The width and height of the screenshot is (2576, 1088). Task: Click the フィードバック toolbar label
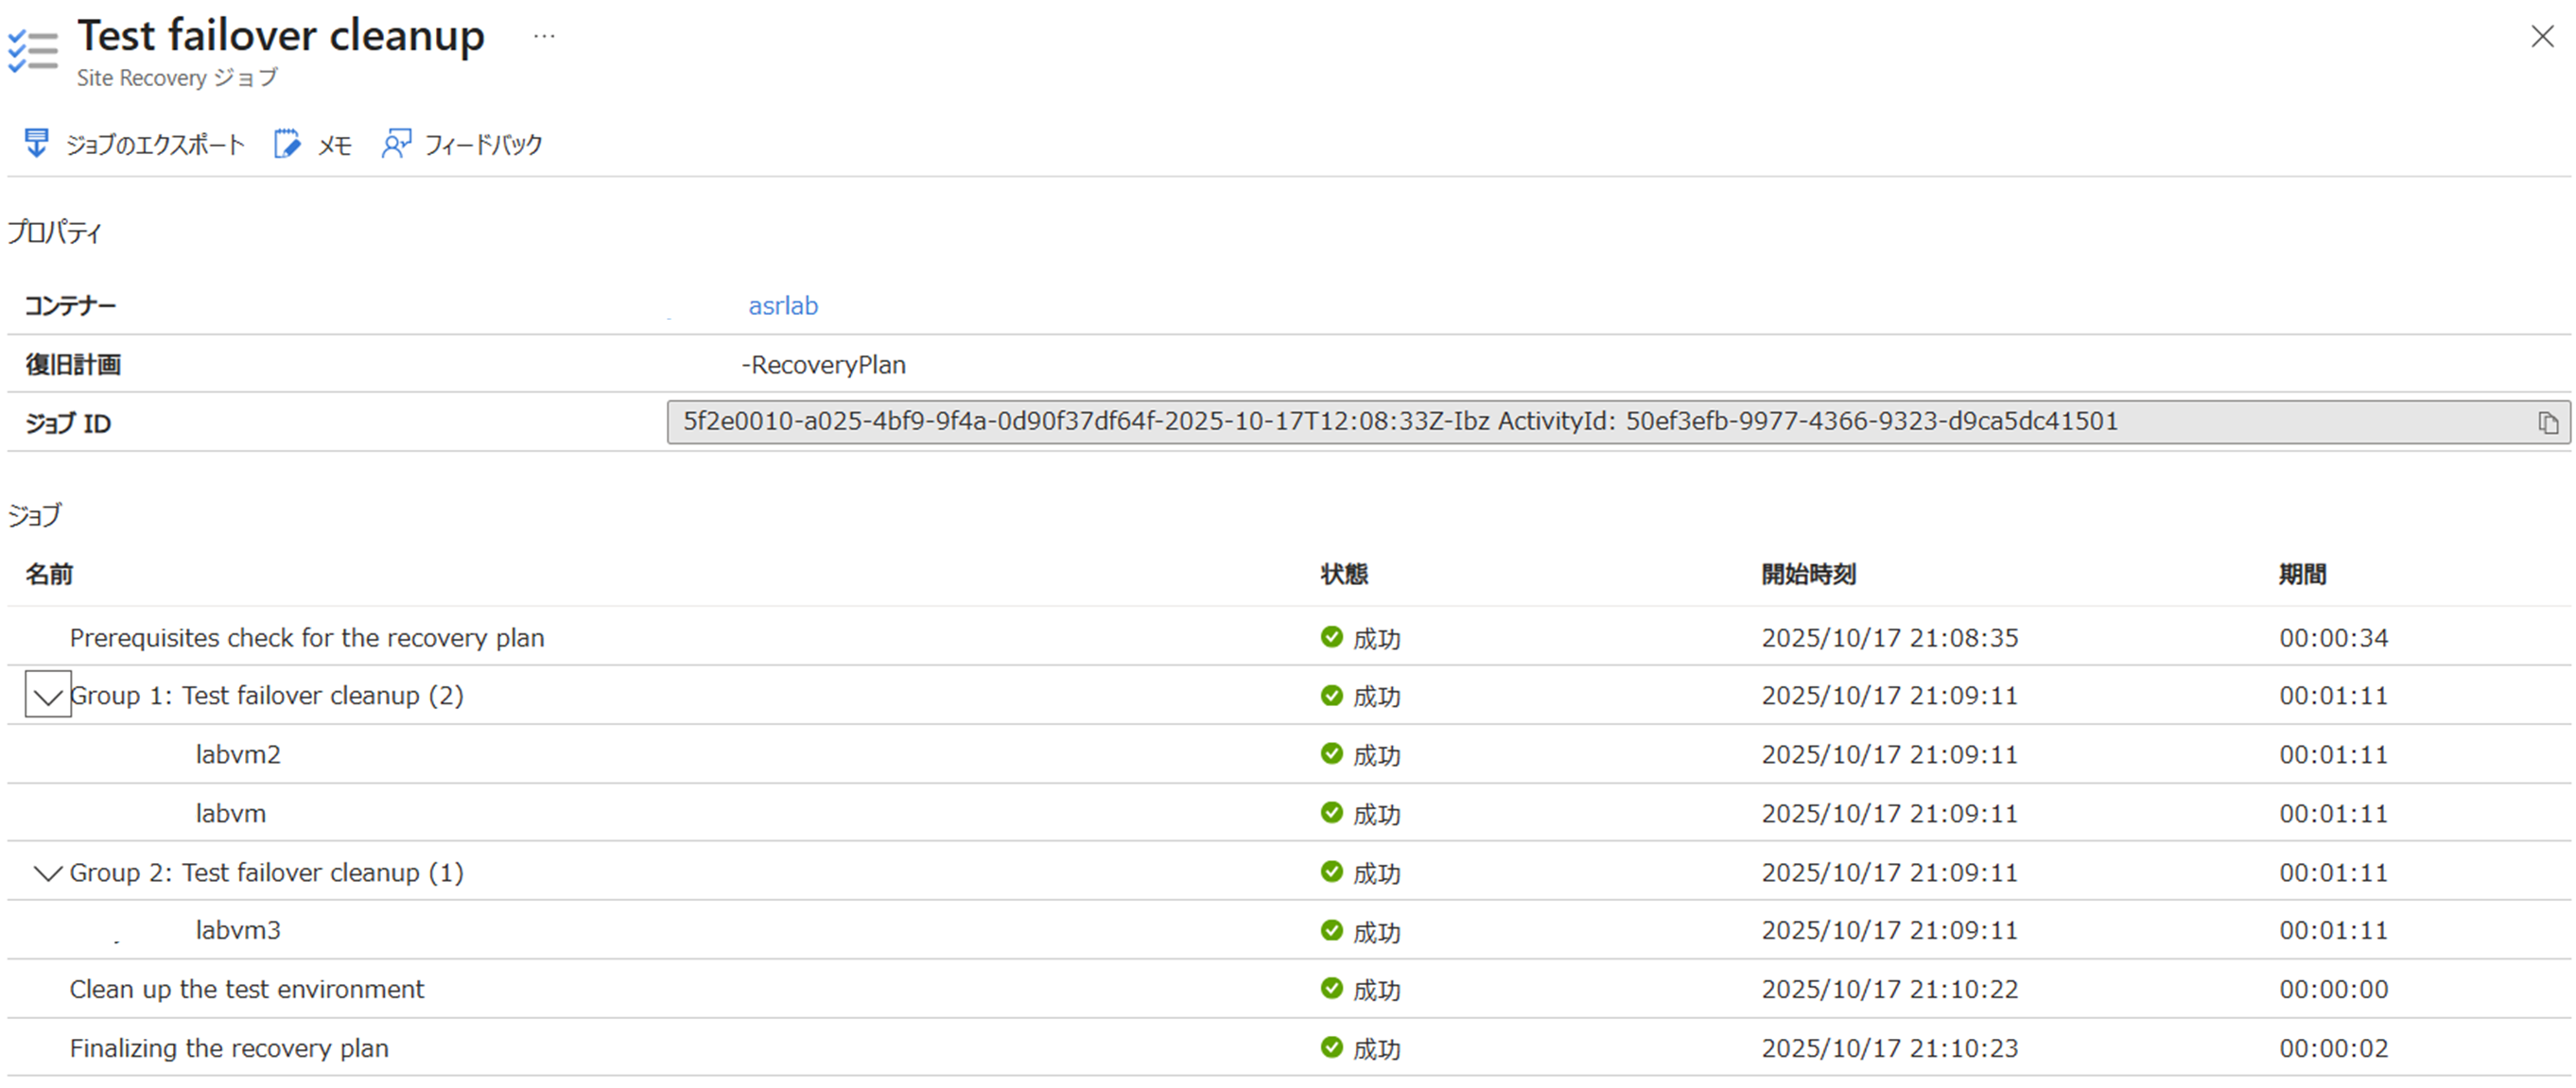coord(483,145)
